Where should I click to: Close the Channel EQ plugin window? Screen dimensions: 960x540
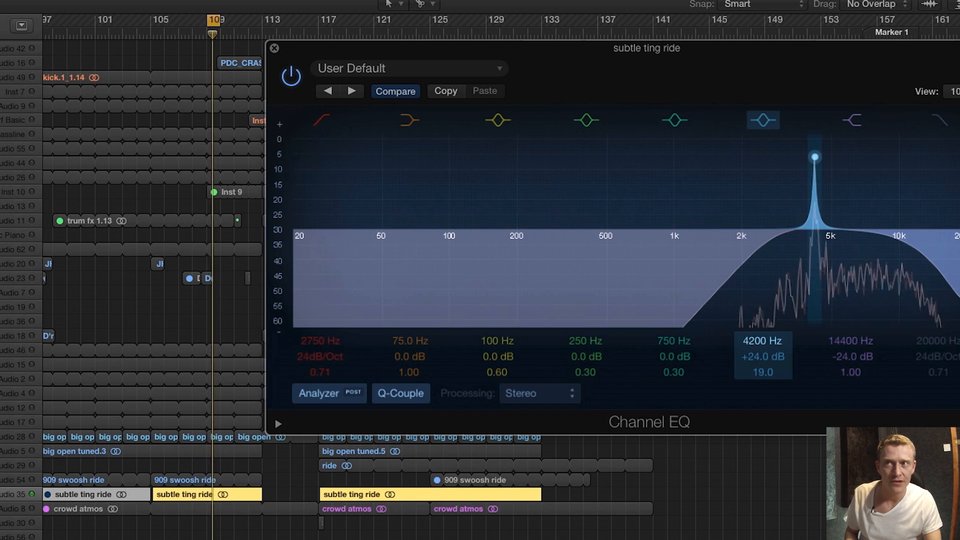coord(274,48)
